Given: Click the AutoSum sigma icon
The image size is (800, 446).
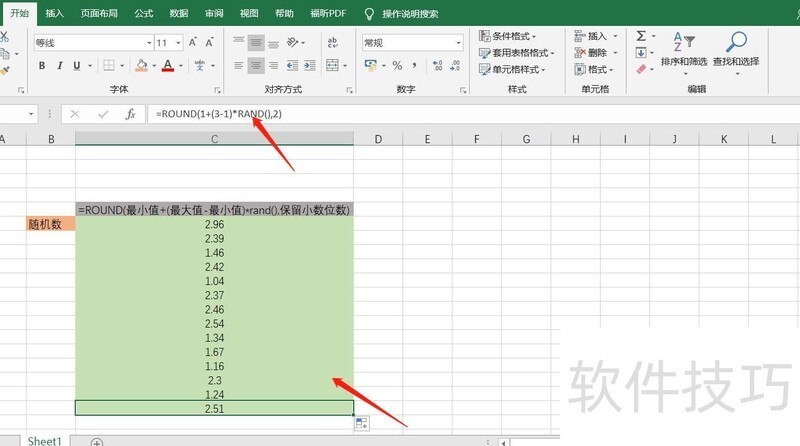Looking at the screenshot, I should click(x=641, y=36).
